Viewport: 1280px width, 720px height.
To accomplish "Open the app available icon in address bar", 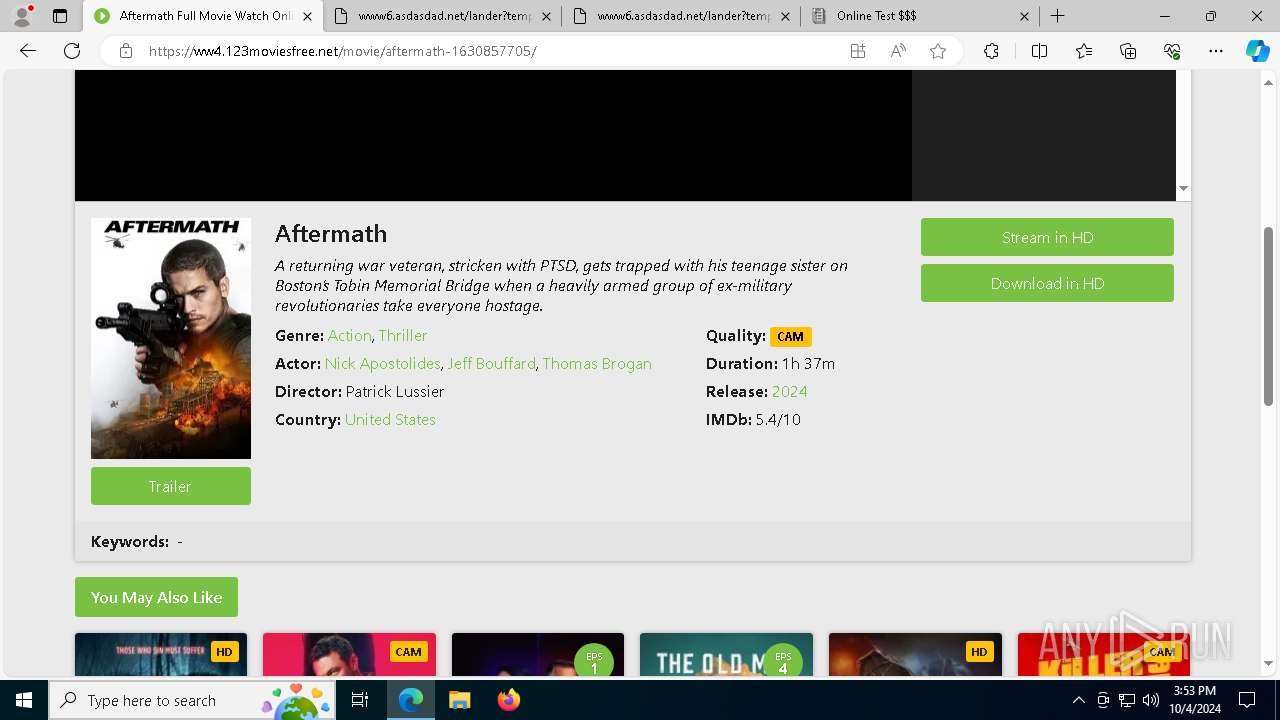I will (858, 51).
